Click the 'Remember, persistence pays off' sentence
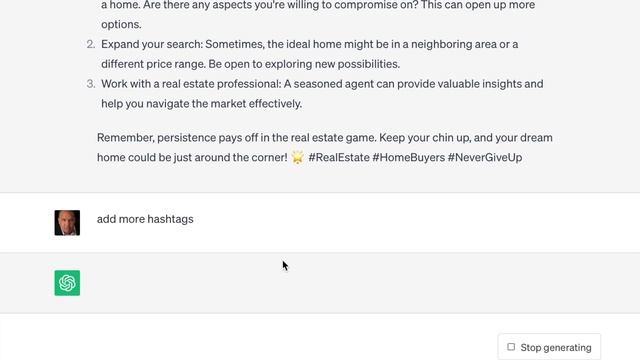Viewport: 640px width, 360px height. click(236, 138)
